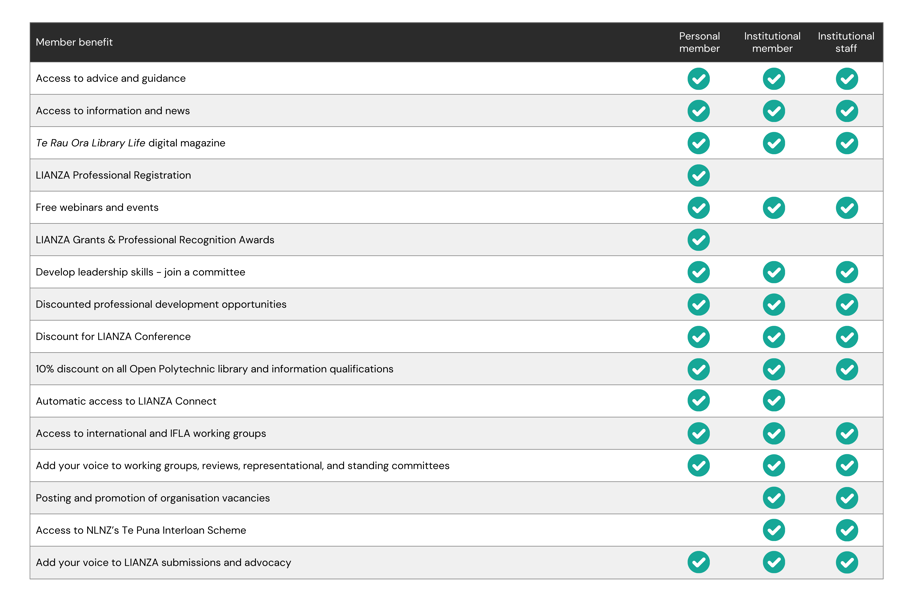
Task: Click Develop leadership skills row text
Action: click(140, 272)
